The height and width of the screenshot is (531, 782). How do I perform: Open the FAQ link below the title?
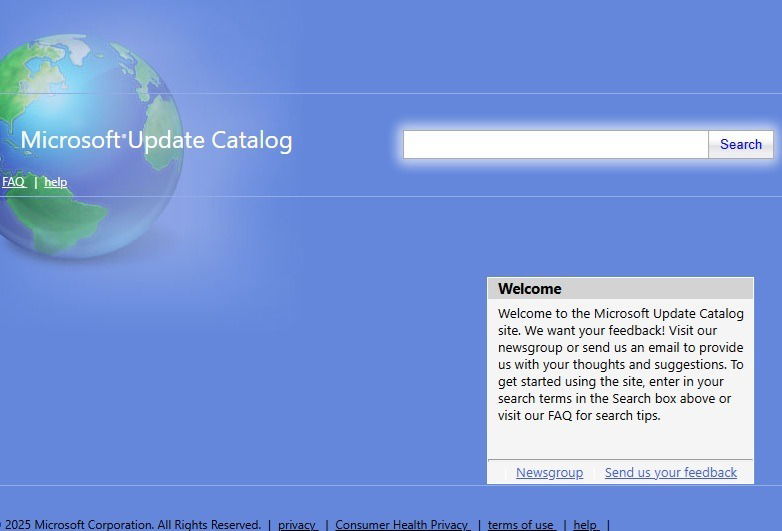coord(14,182)
